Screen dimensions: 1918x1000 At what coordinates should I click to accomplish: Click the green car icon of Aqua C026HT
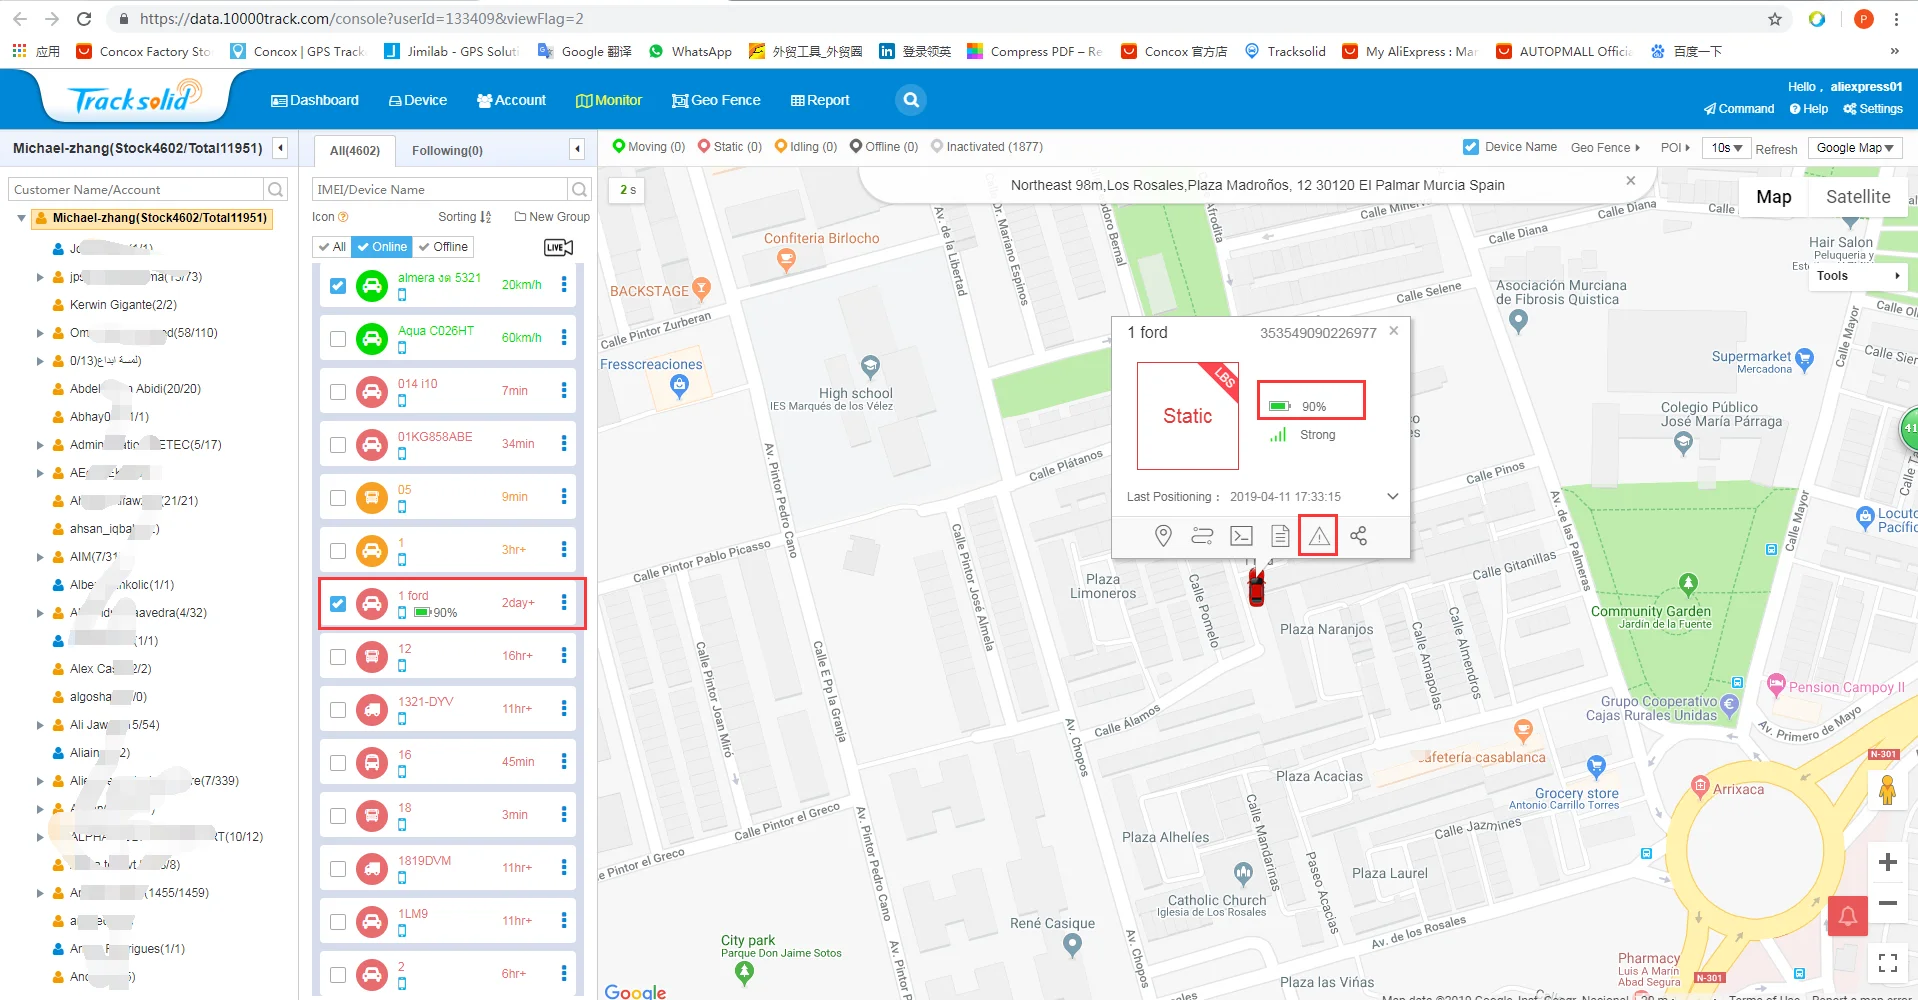coord(372,339)
